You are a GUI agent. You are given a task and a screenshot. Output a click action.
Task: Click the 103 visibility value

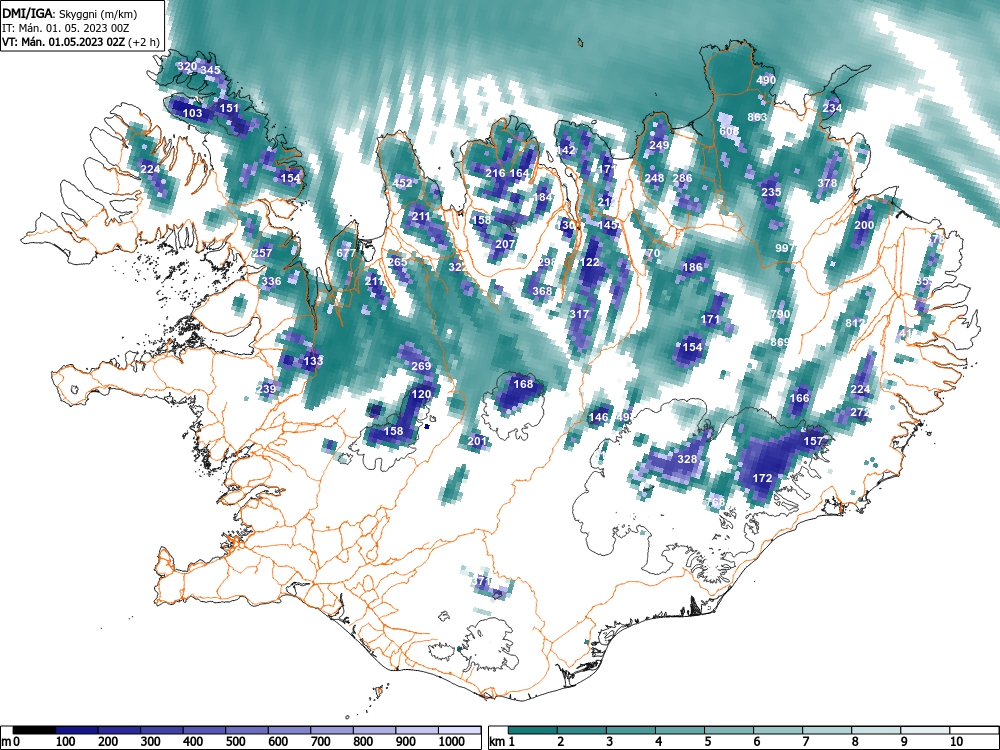coord(193,114)
